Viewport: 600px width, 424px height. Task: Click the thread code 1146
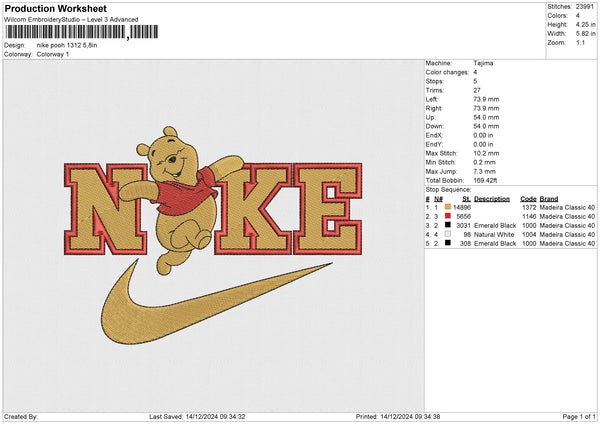pos(529,217)
